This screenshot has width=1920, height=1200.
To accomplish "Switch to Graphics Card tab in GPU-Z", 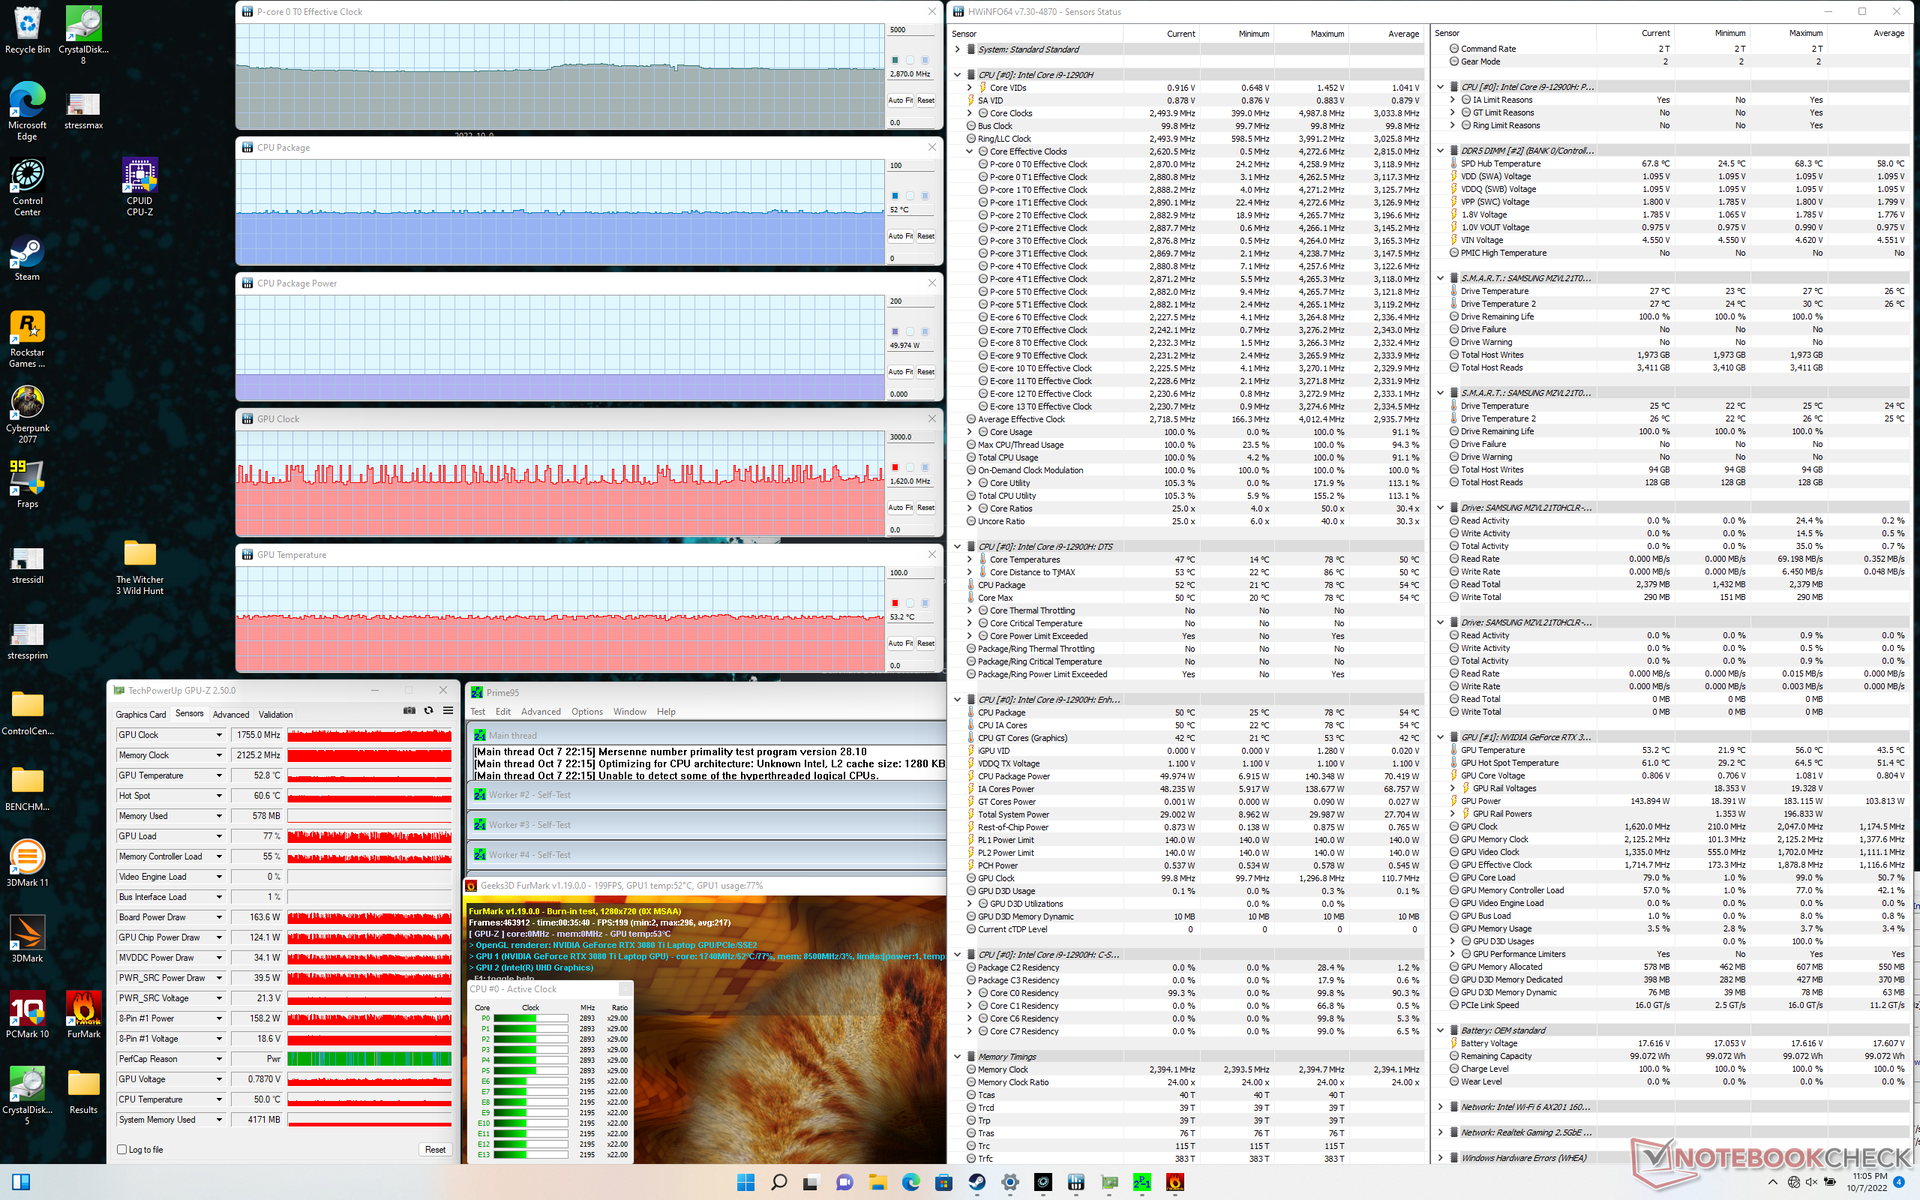I will point(141,715).
